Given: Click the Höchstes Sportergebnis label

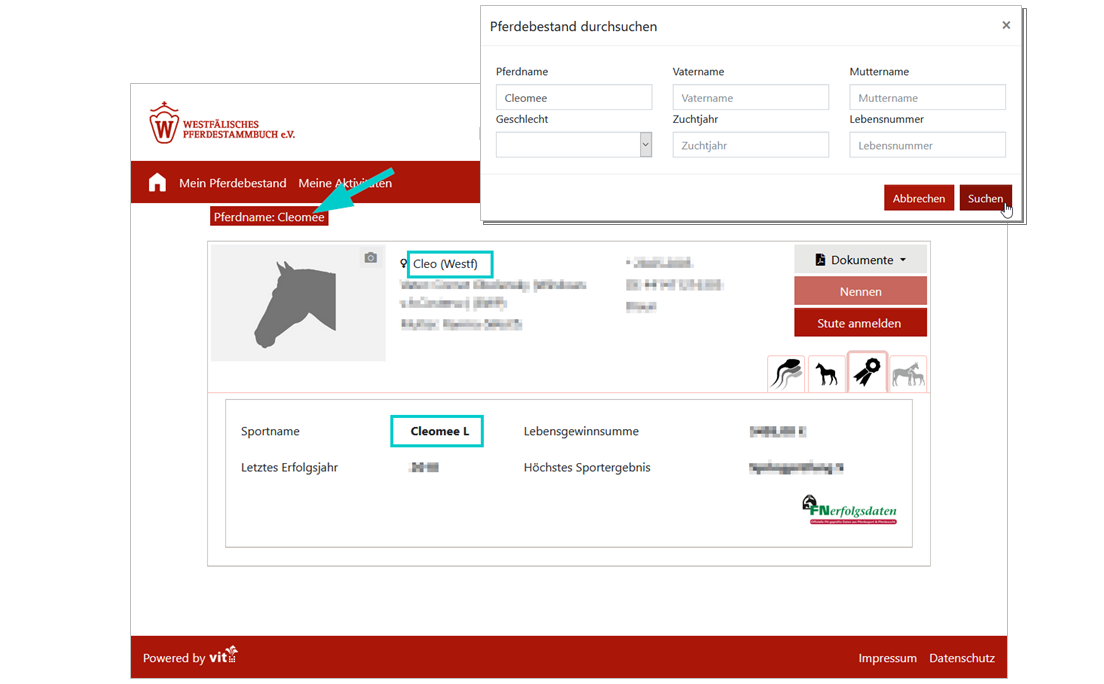Looking at the screenshot, I should point(587,467).
